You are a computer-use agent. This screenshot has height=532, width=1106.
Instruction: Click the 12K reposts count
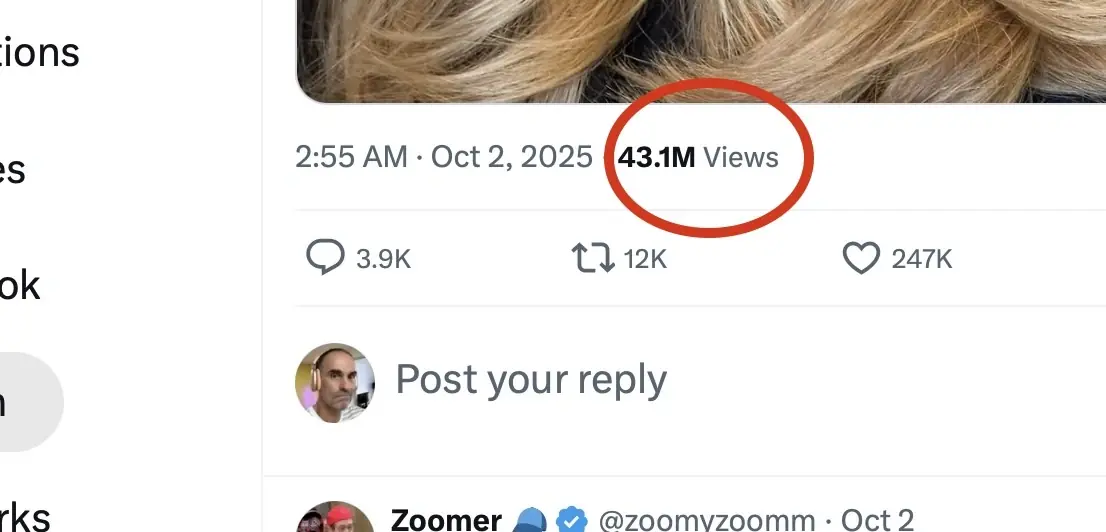pyautogui.click(x=645, y=260)
